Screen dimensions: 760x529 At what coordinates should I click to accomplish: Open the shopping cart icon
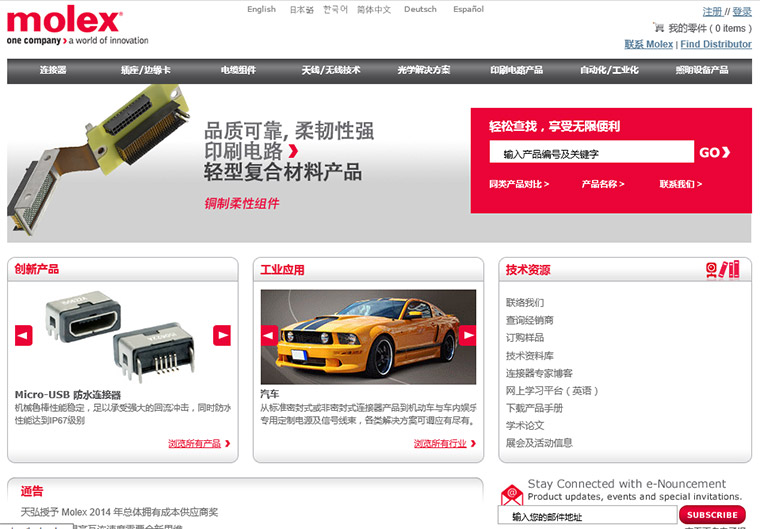point(658,28)
